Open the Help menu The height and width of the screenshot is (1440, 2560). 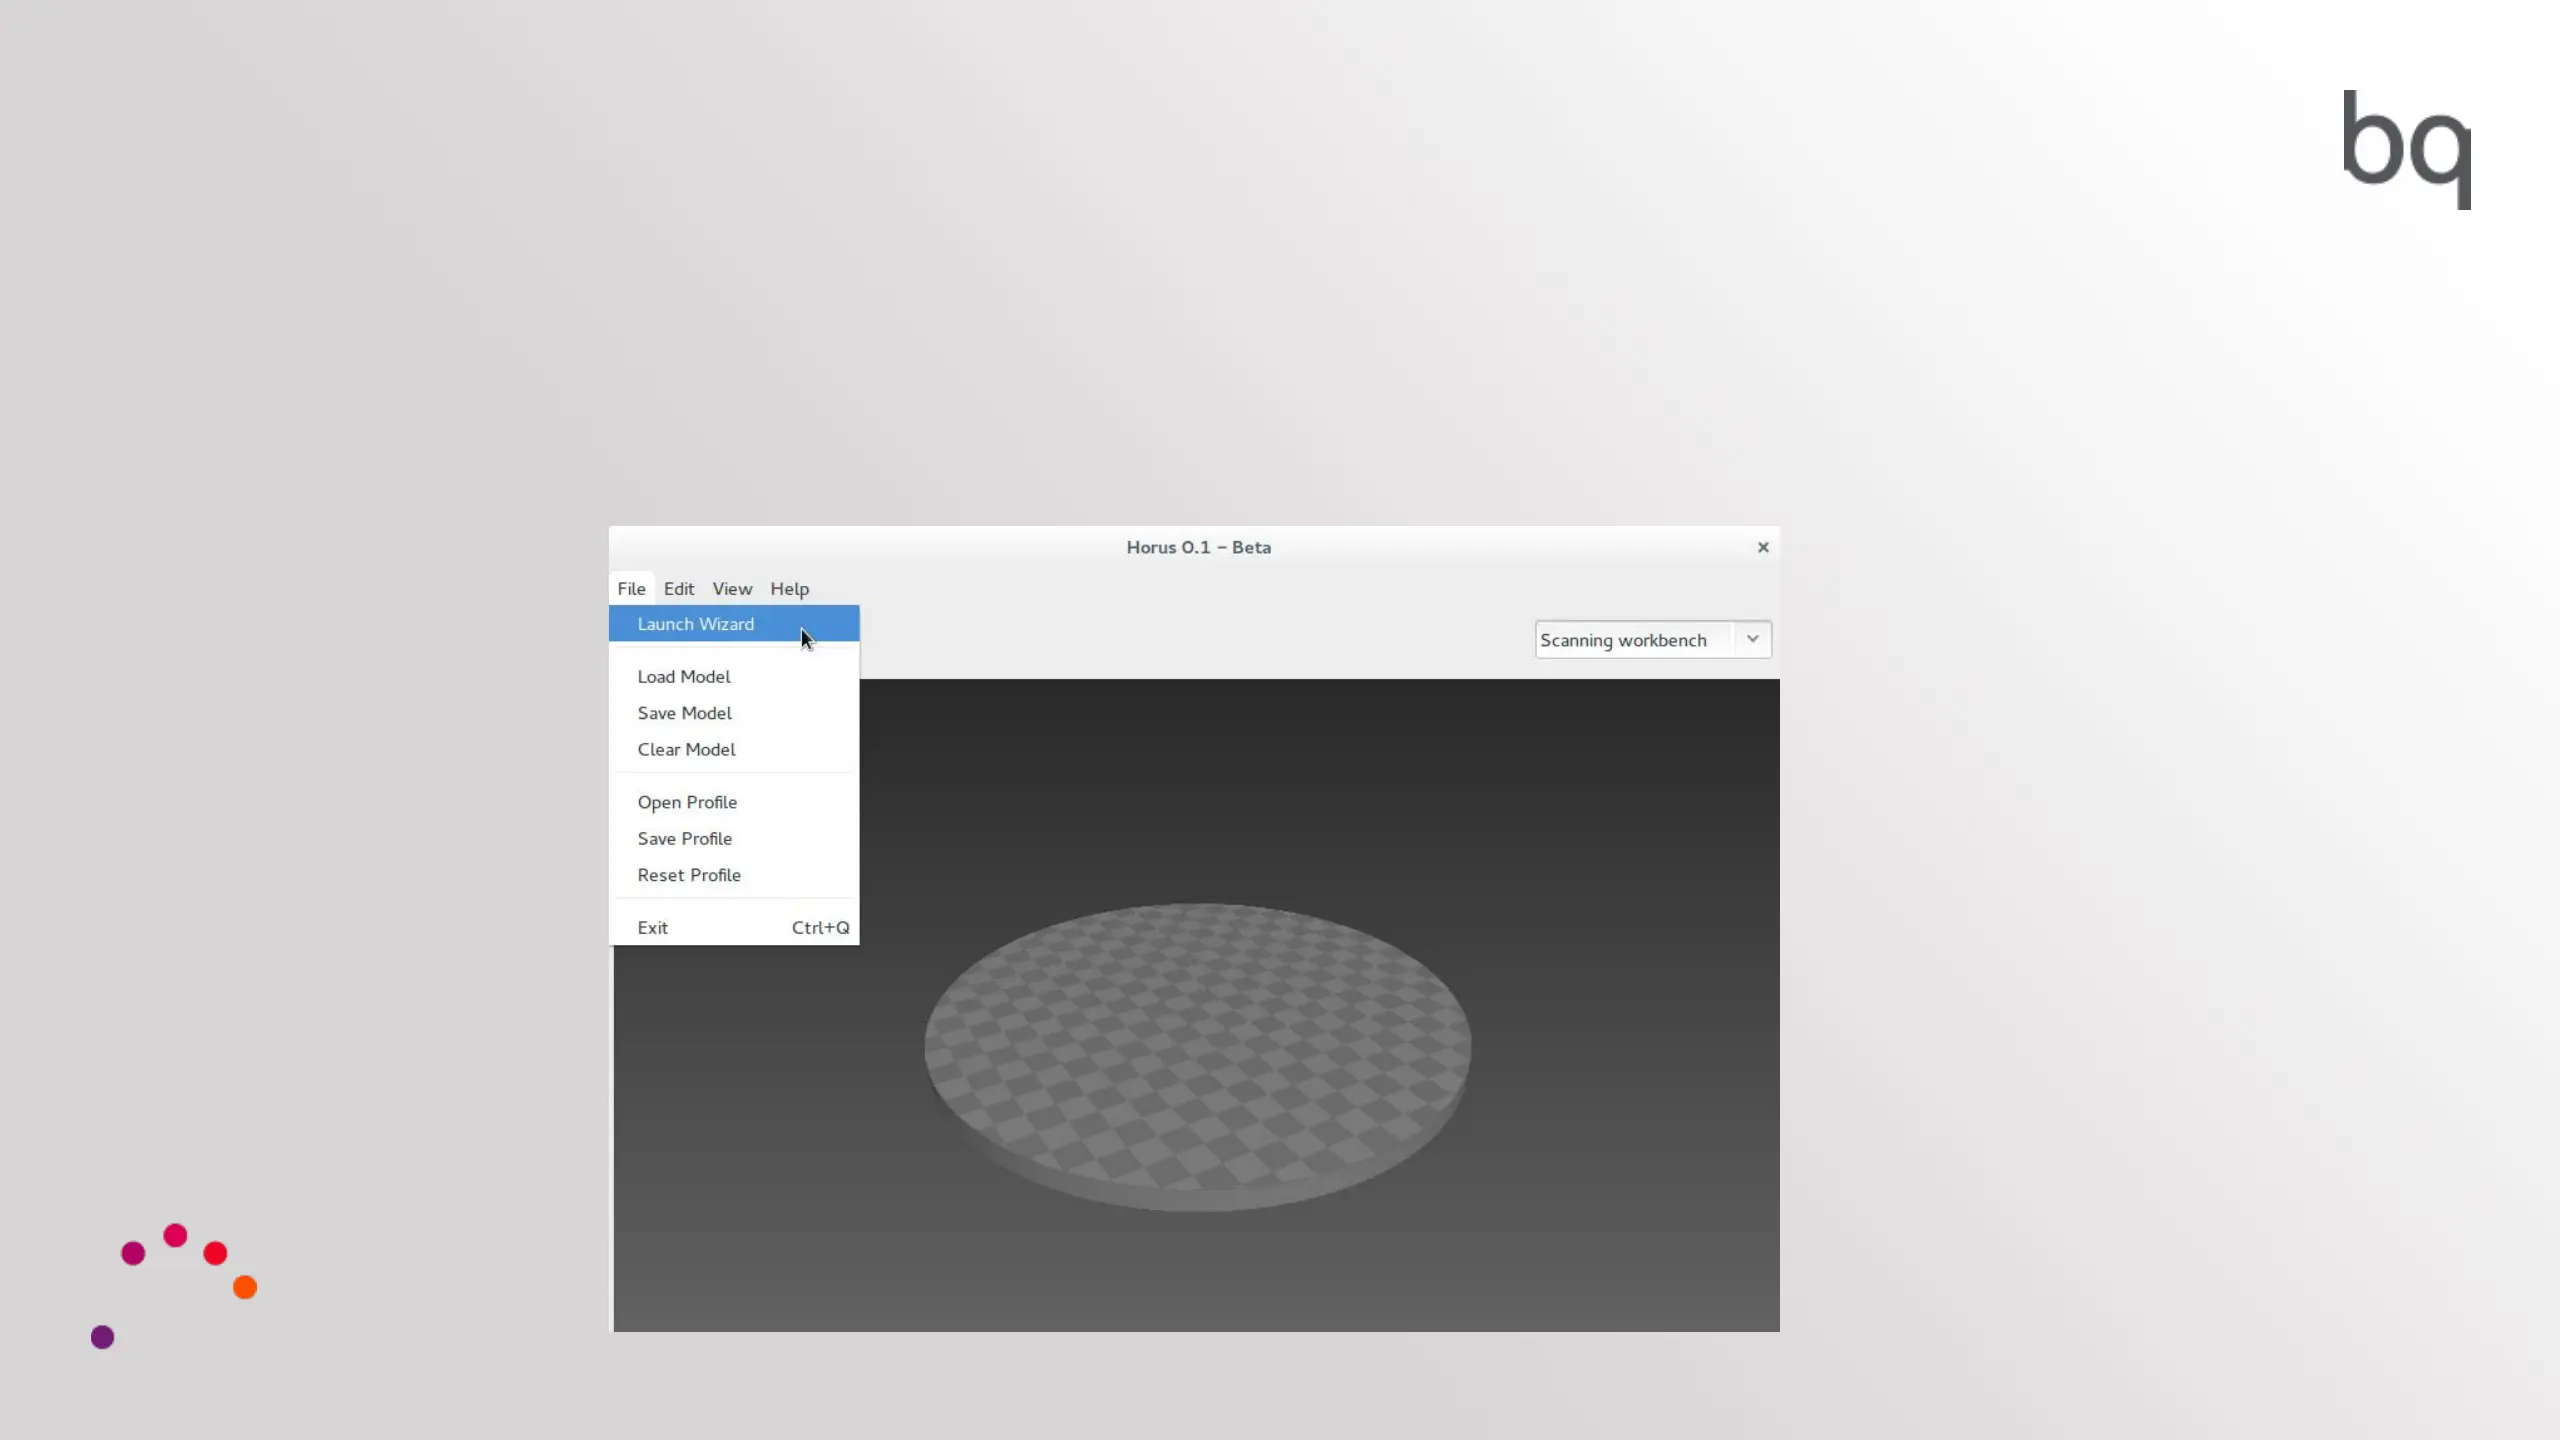[x=789, y=589]
